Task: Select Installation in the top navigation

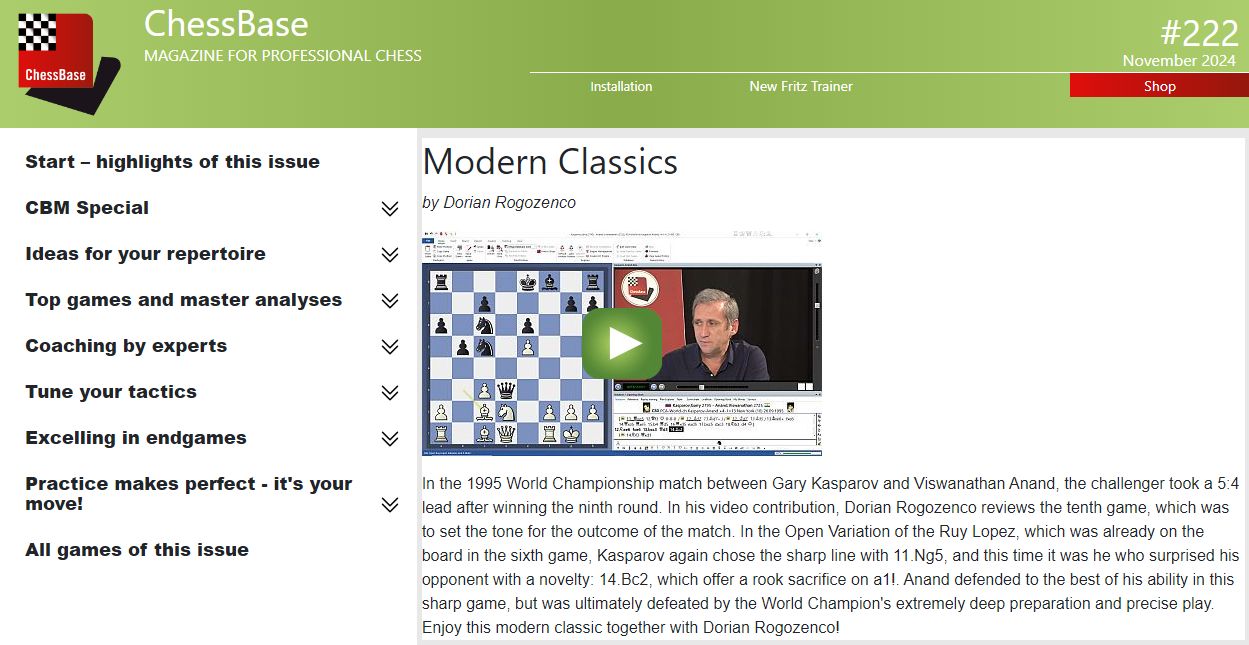Action: (621, 86)
